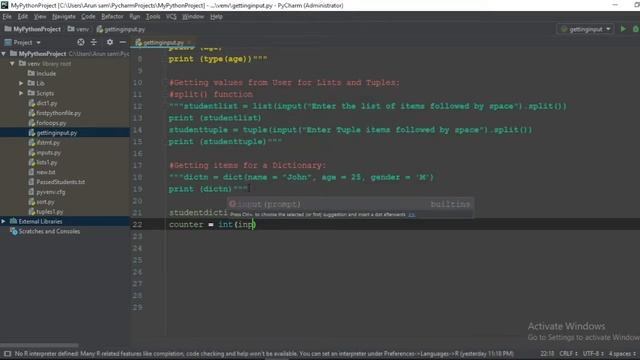Open the View menu
Image resolution: width=640 pixels, height=360 pixels.
(40, 17)
